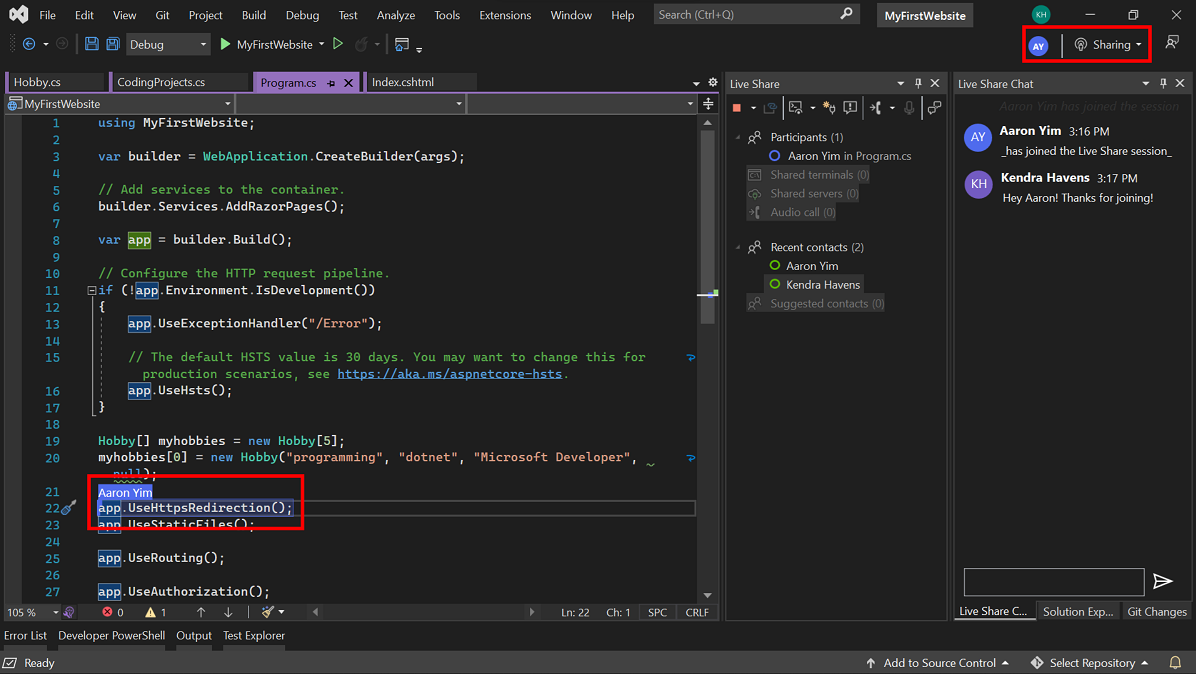
Task: Click the Start audio call phone icon
Action: (876, 108)
